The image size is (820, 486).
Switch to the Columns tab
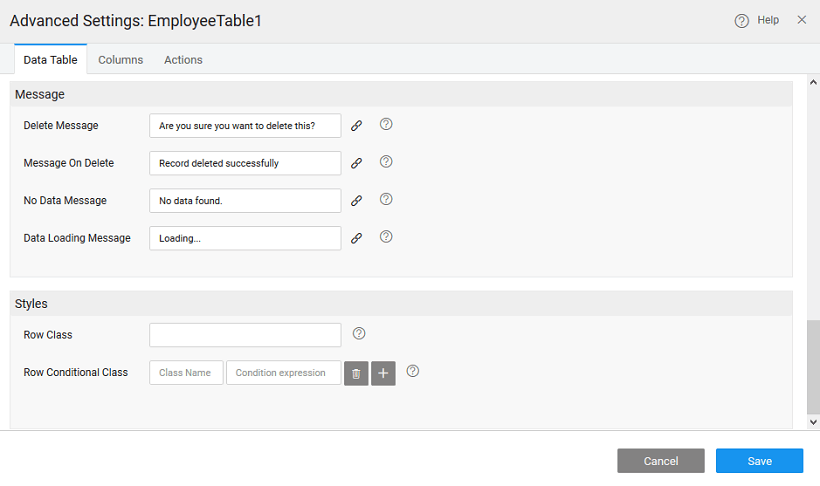[120, 60]
